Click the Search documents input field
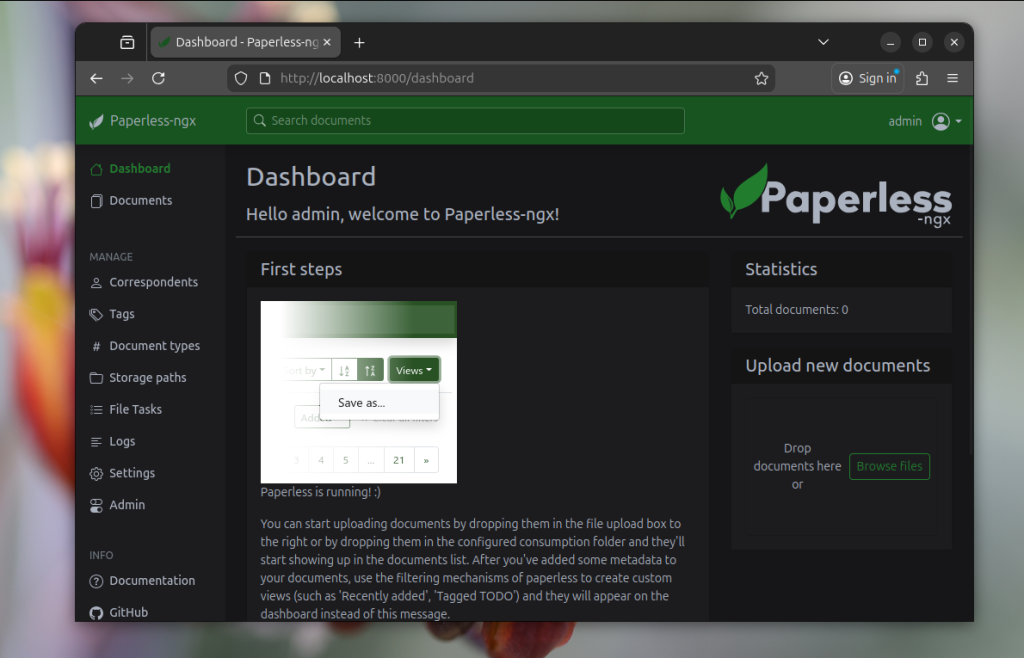This screenshot has height=658, width=1024. click(x=465, y=121)
